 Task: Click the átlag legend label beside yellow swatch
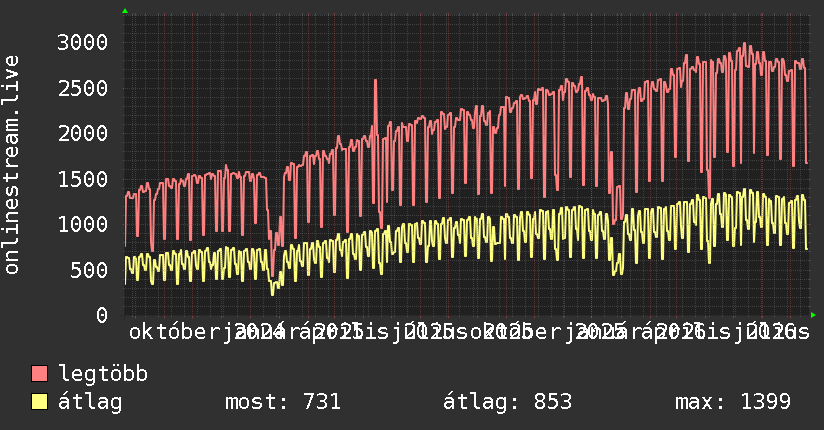(90, 402)
